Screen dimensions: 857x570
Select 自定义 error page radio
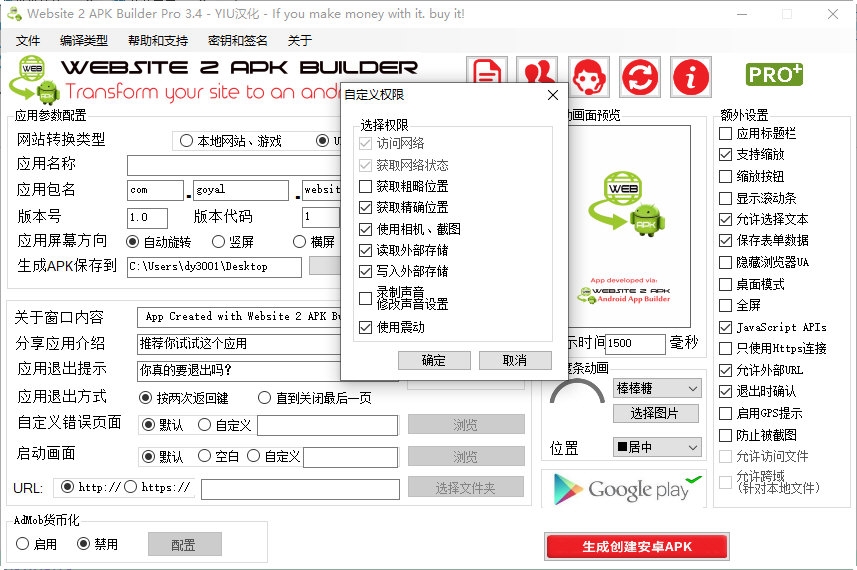pyautogui.click(x=204, y=425)
